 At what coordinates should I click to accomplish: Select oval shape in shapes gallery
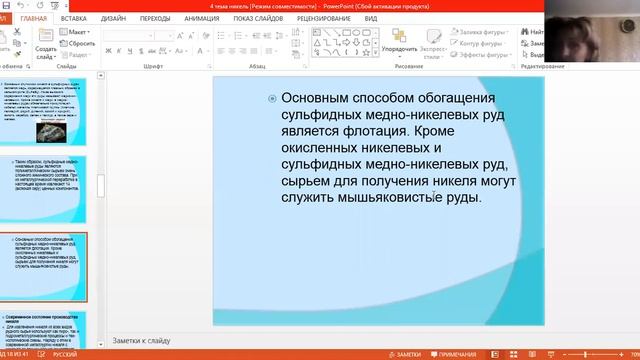click(356, 32)
